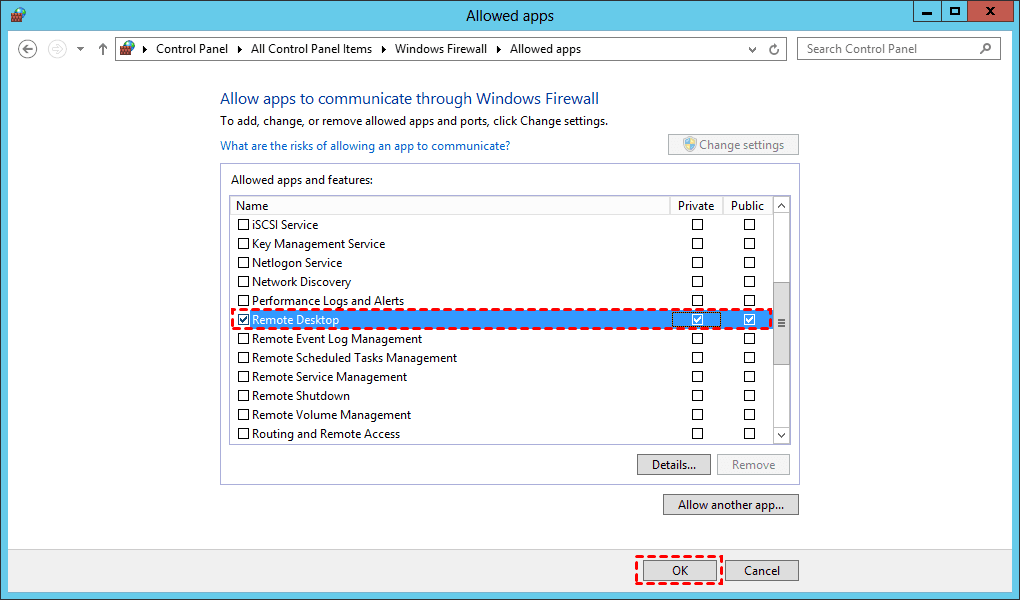Click the Remove button
Viewport: 1020px width, 600px height.
click(753, 465)
